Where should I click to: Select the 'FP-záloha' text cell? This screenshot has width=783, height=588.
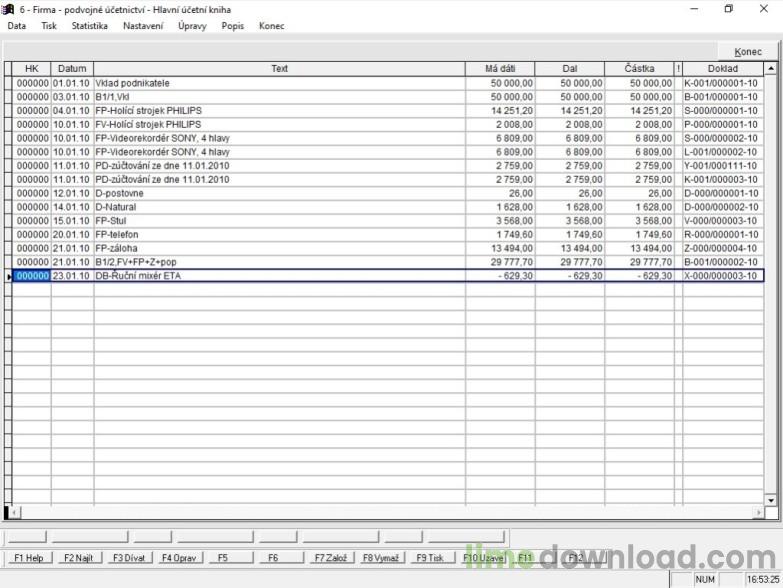click(279, 248)
